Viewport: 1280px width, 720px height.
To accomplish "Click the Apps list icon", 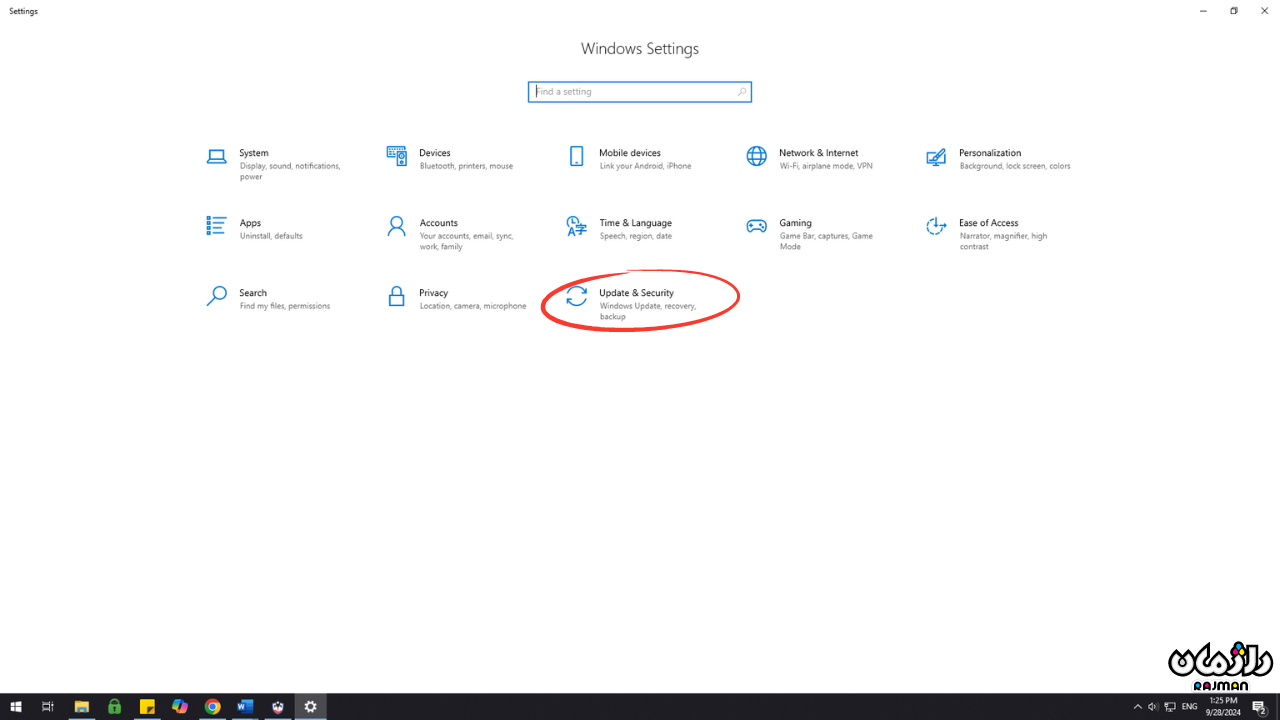I will 216,226.
